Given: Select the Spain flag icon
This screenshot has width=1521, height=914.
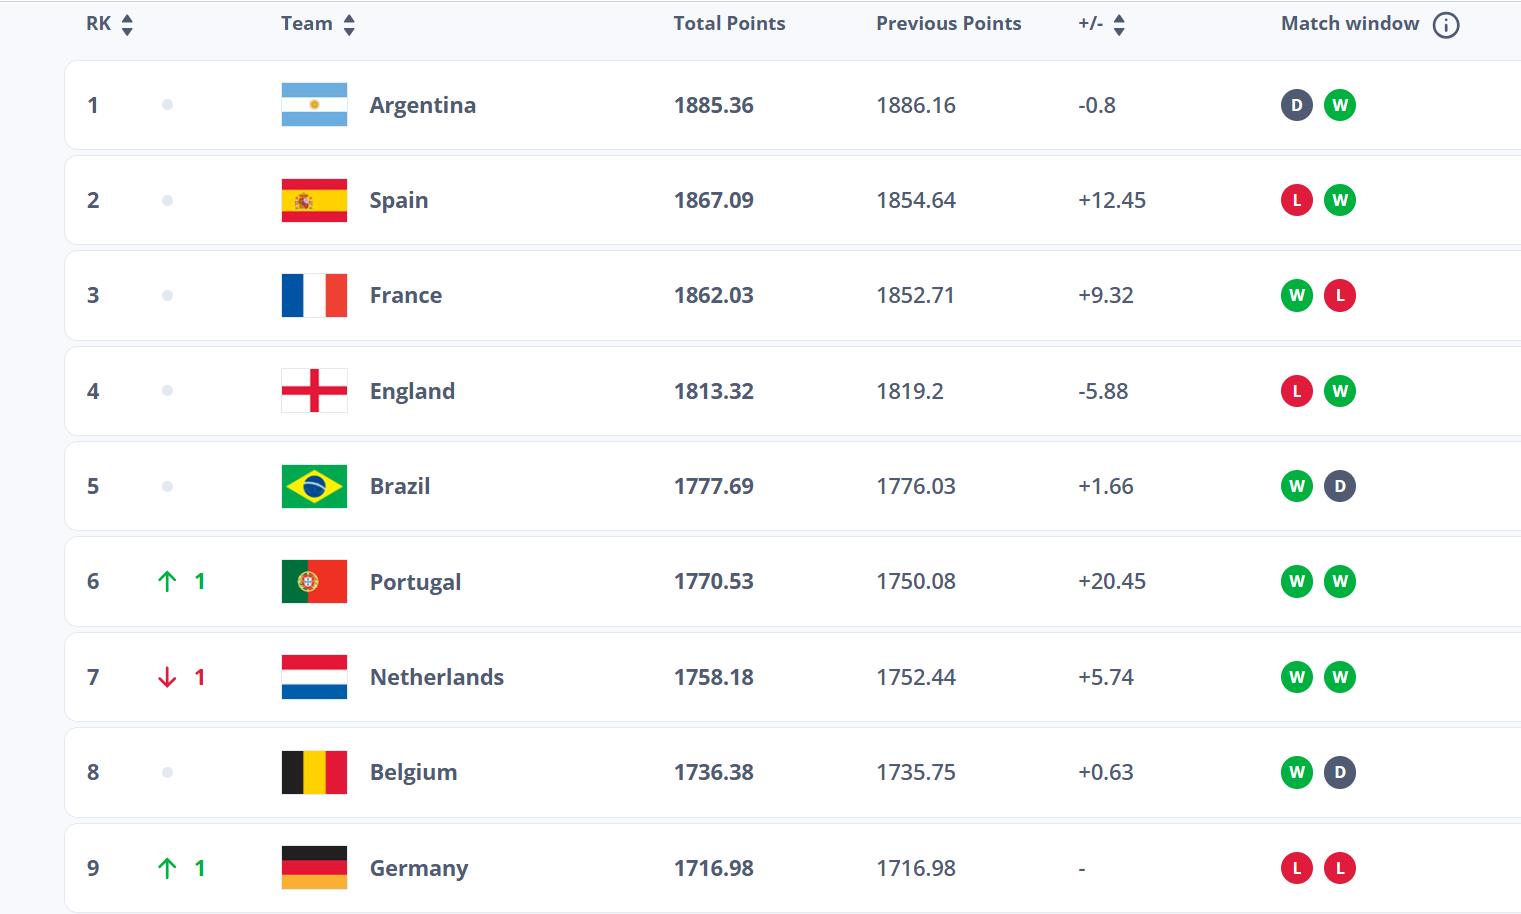Looking at the screenshot, I should pyautogui.click(x=313, y=200).
